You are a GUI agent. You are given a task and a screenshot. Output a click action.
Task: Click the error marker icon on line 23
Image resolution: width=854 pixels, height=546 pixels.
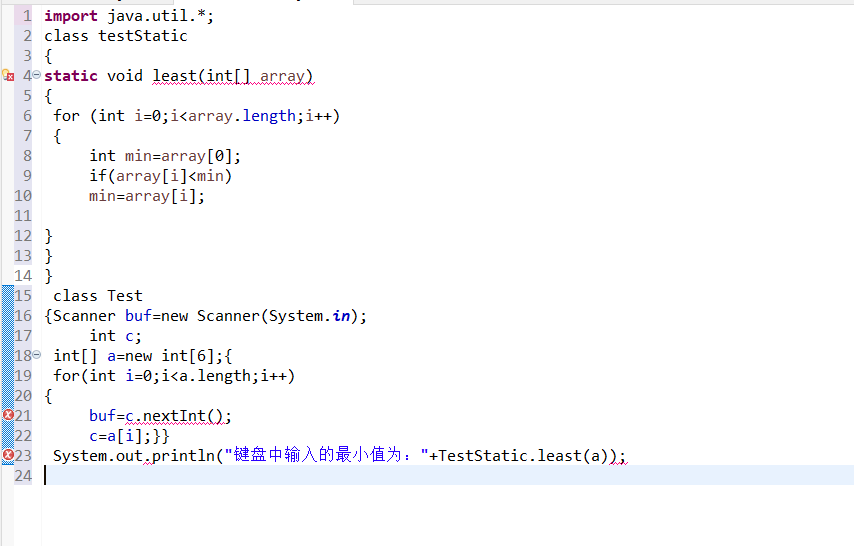(x=8, y=455)
